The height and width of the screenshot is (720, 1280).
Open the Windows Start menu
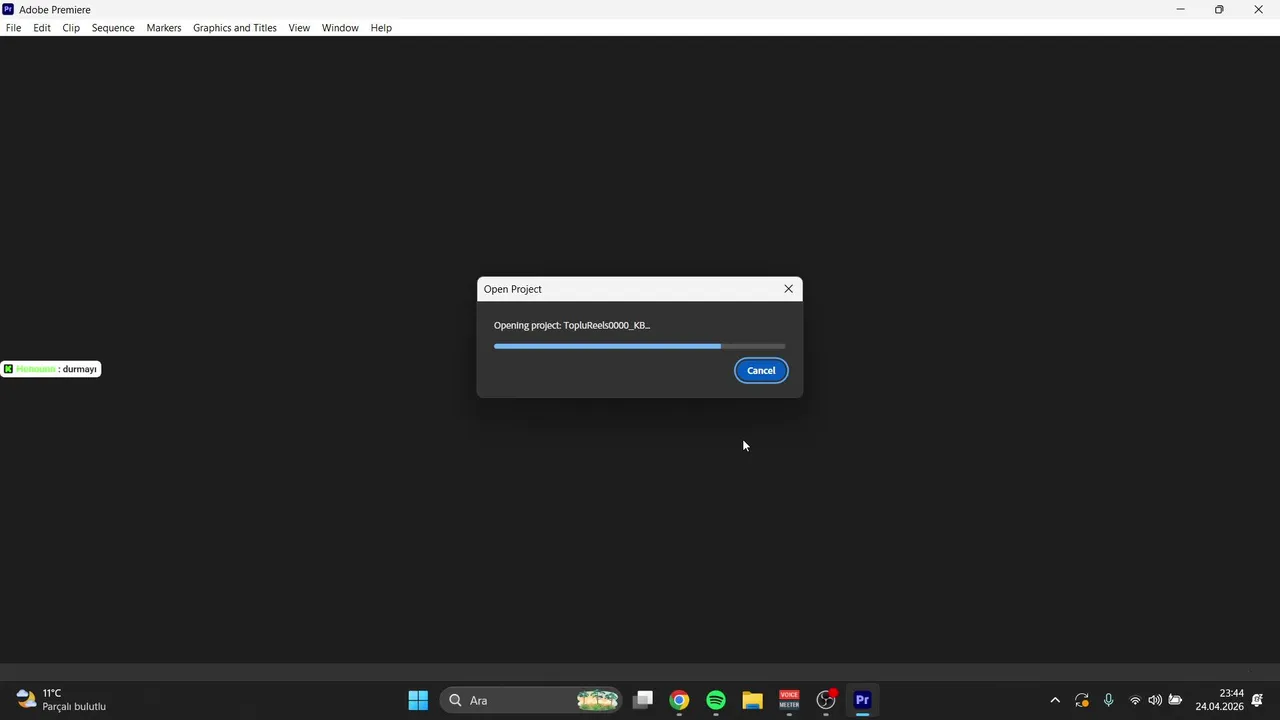(x=418, y=700)
